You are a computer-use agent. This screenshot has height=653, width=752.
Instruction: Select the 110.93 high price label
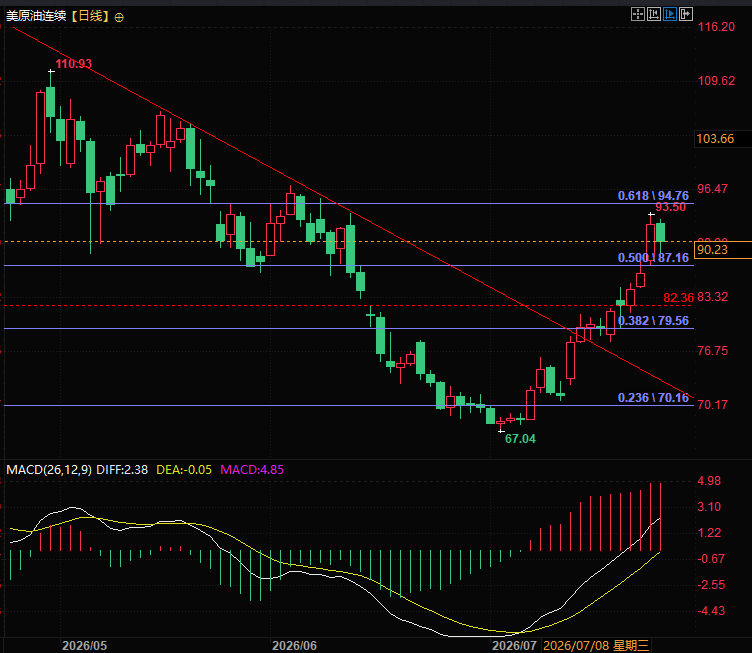tap(73, 64)
